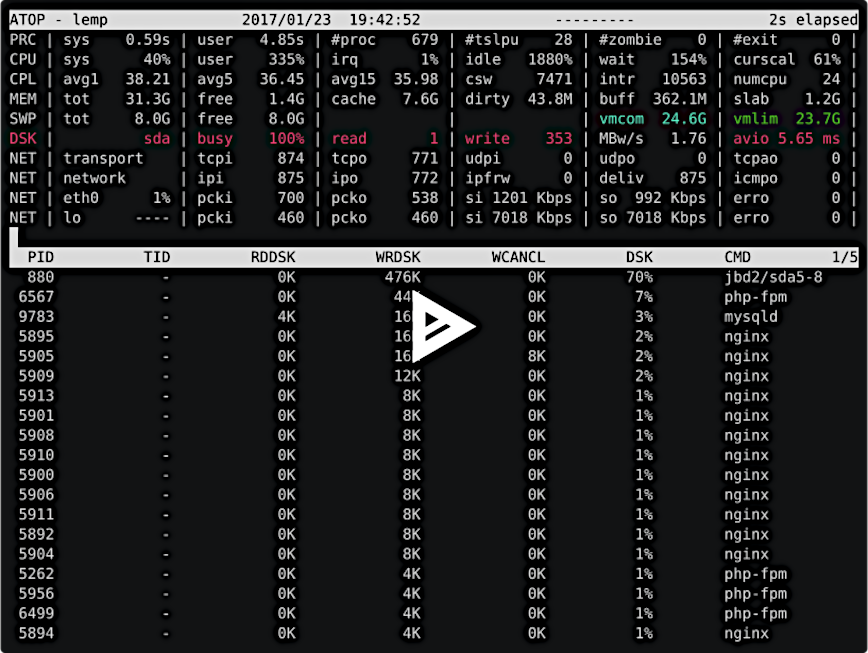Click PID 5895 nginx row
Image resolution: width=868 pixels, height=653 pixels.
point(434,336)
